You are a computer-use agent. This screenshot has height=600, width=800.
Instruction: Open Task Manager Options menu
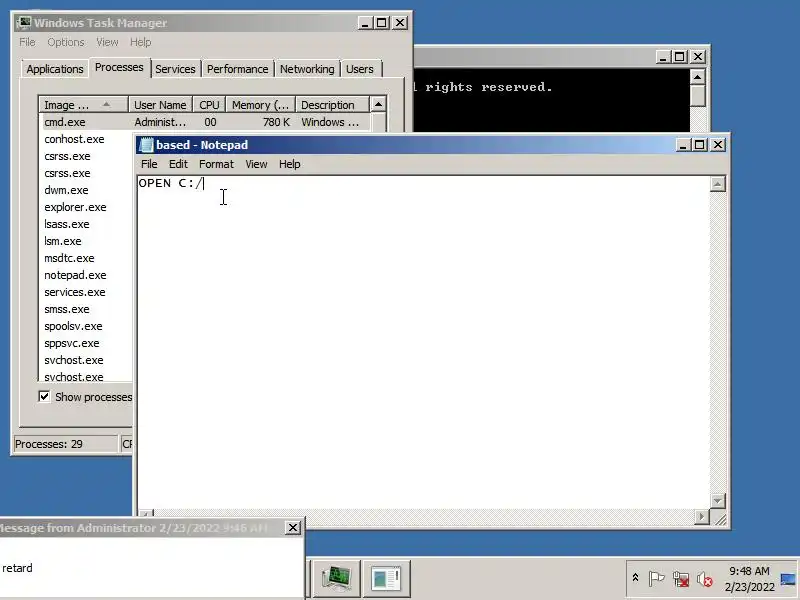66,42
